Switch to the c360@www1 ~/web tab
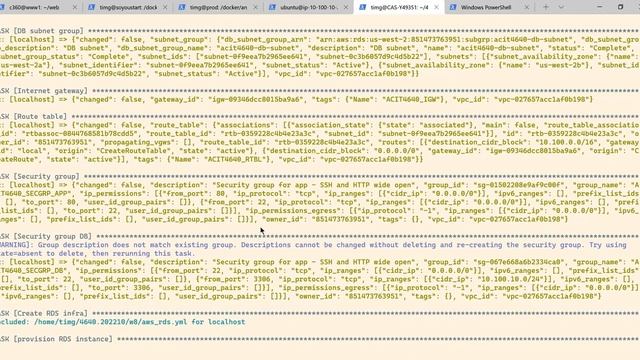The width and height of the screenshot is (640, 360). (x=35, y=7)
